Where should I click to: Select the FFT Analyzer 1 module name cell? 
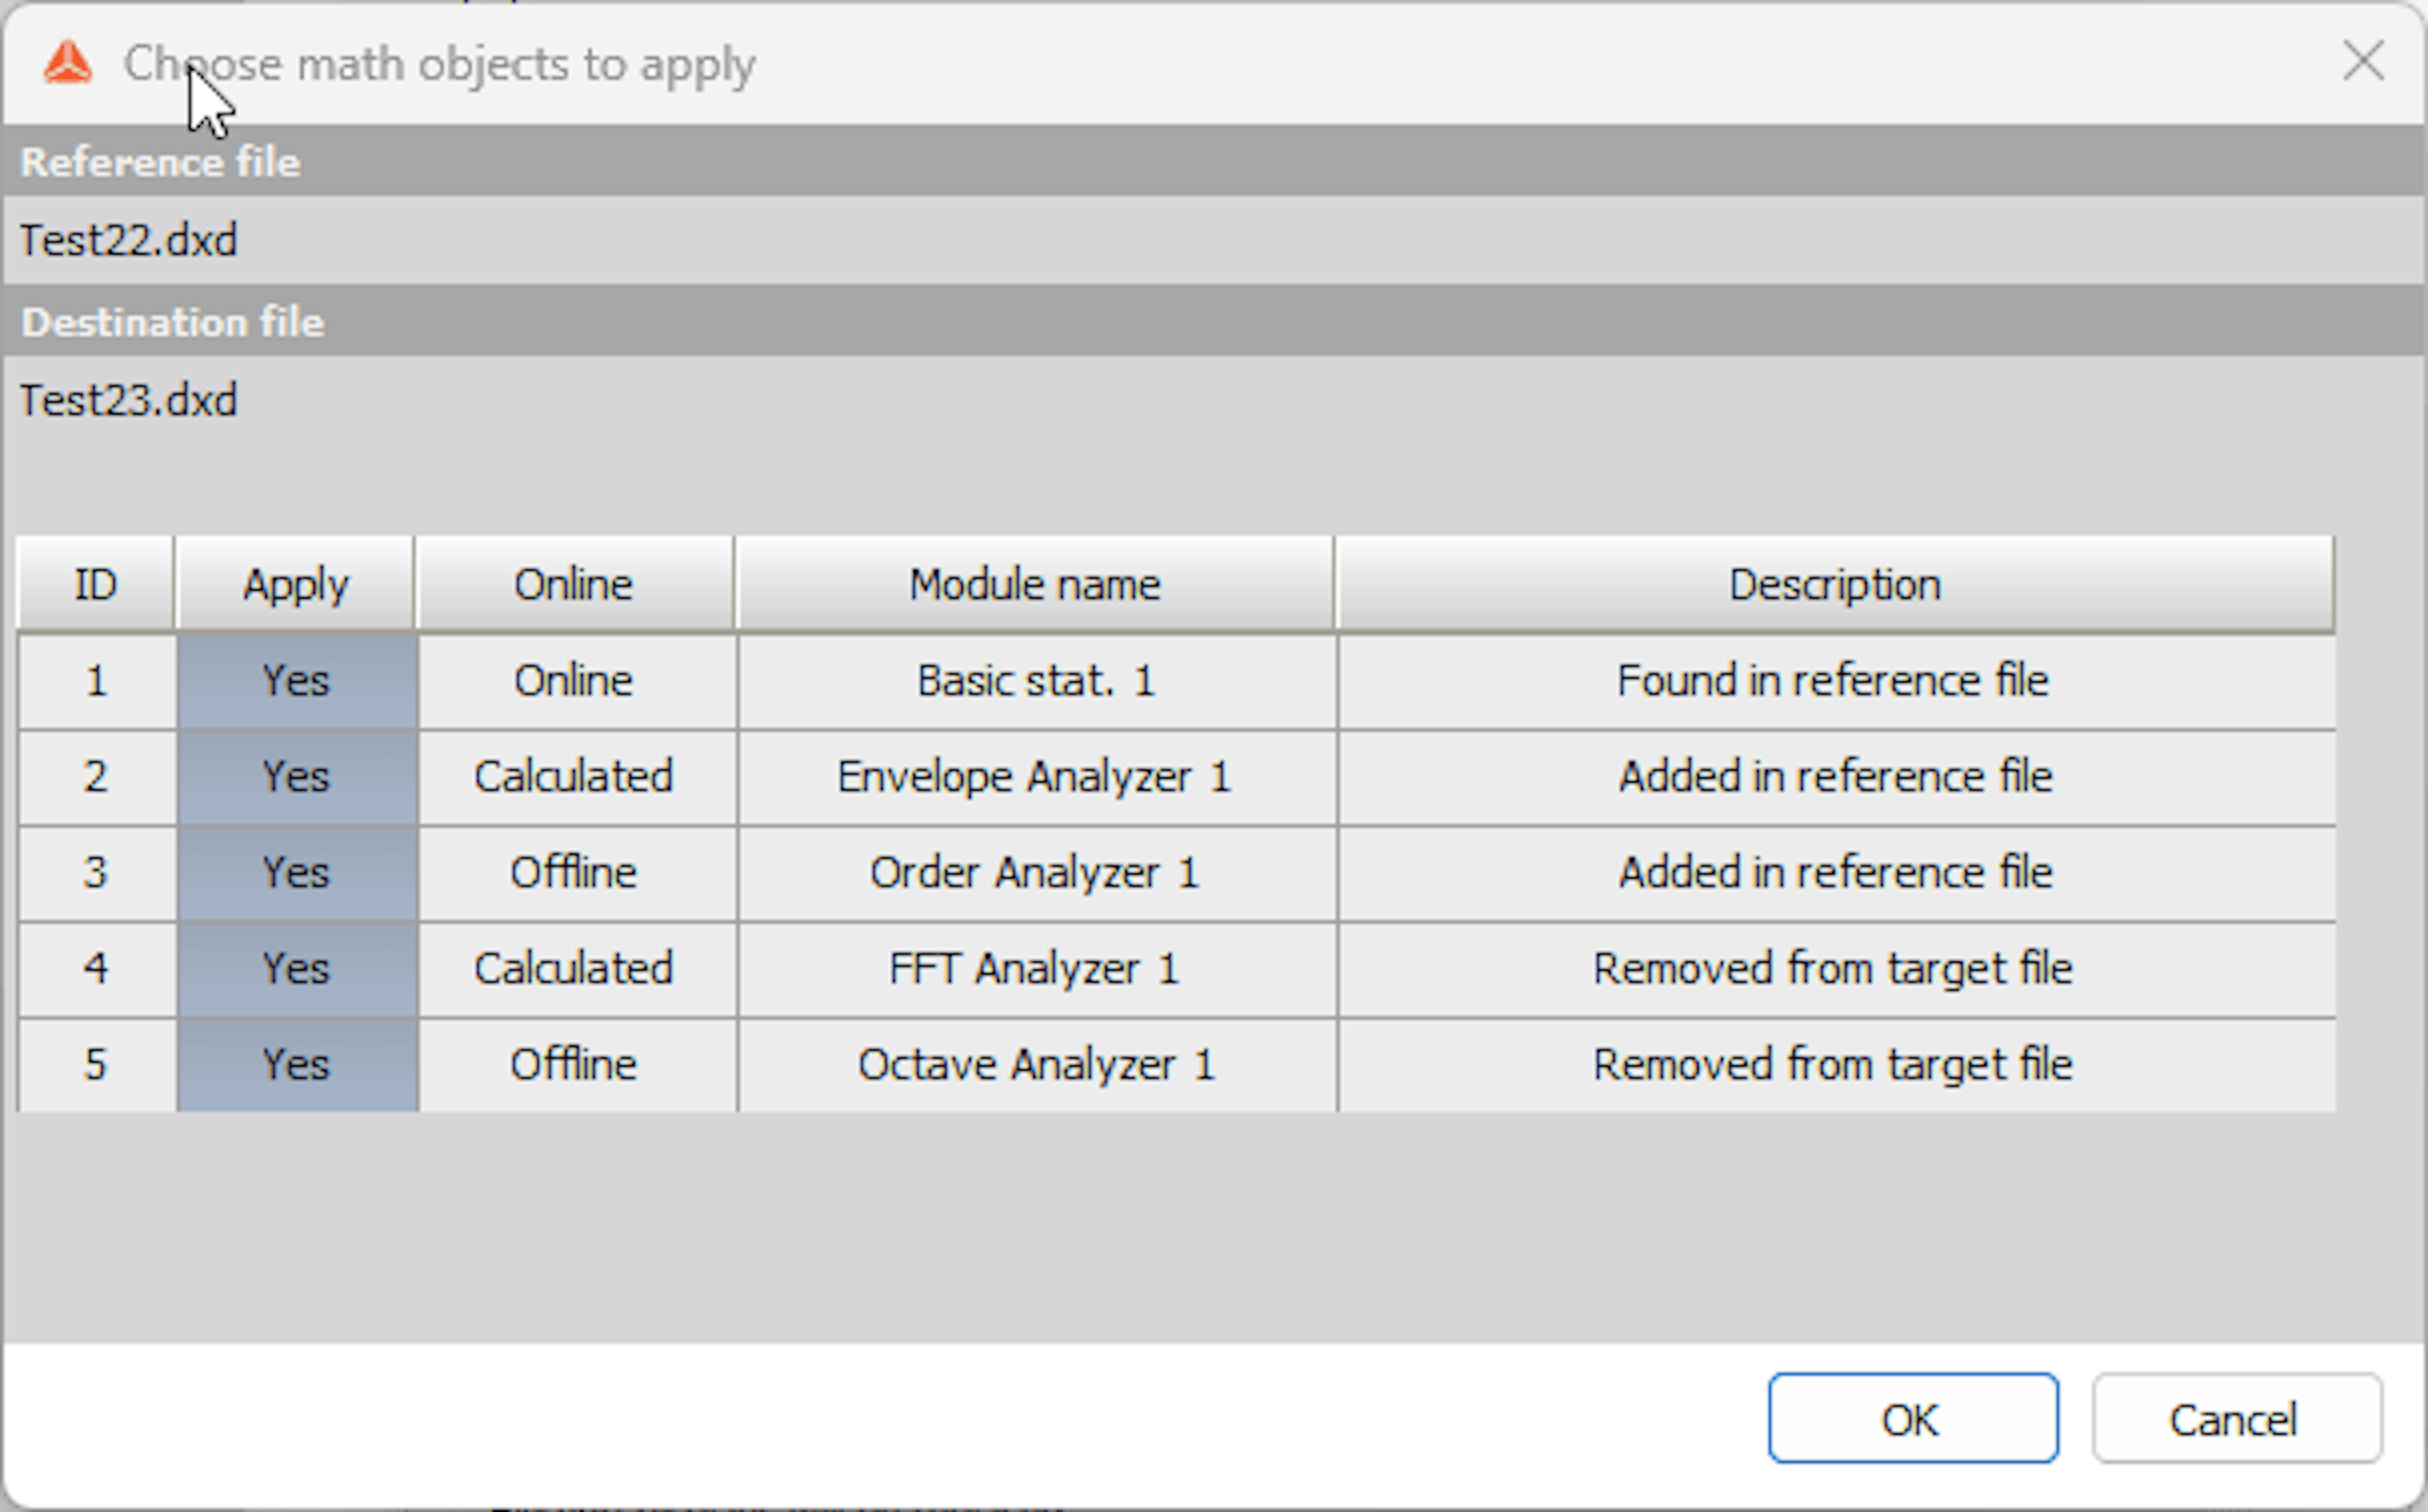pos(1037,970)
